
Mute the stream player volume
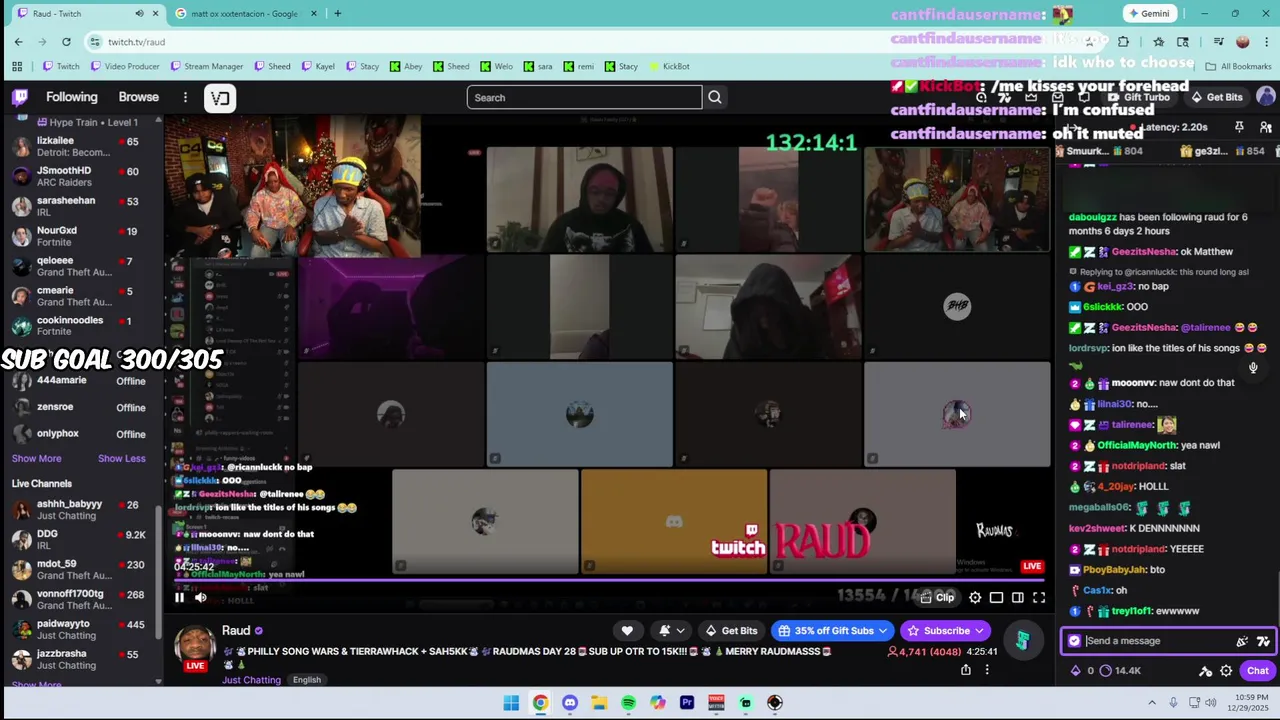pos(201,598)
